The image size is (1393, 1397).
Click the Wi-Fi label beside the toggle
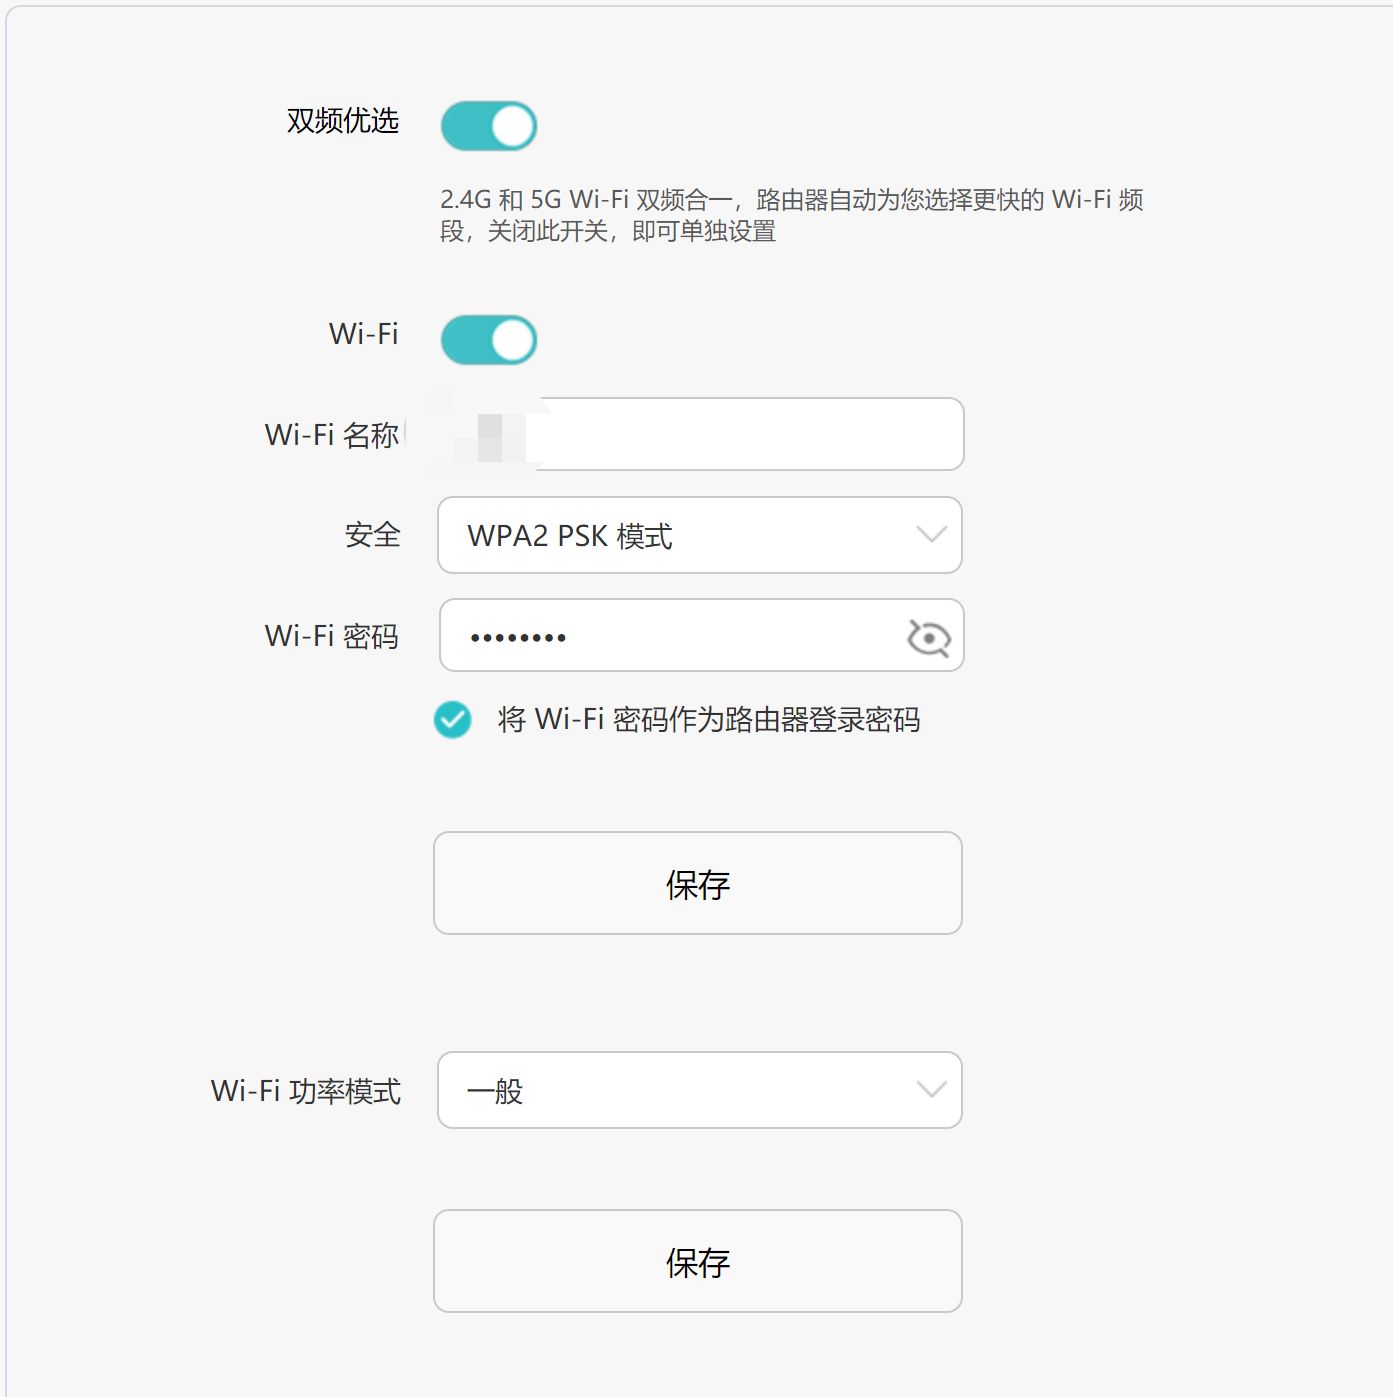(363, 334)
